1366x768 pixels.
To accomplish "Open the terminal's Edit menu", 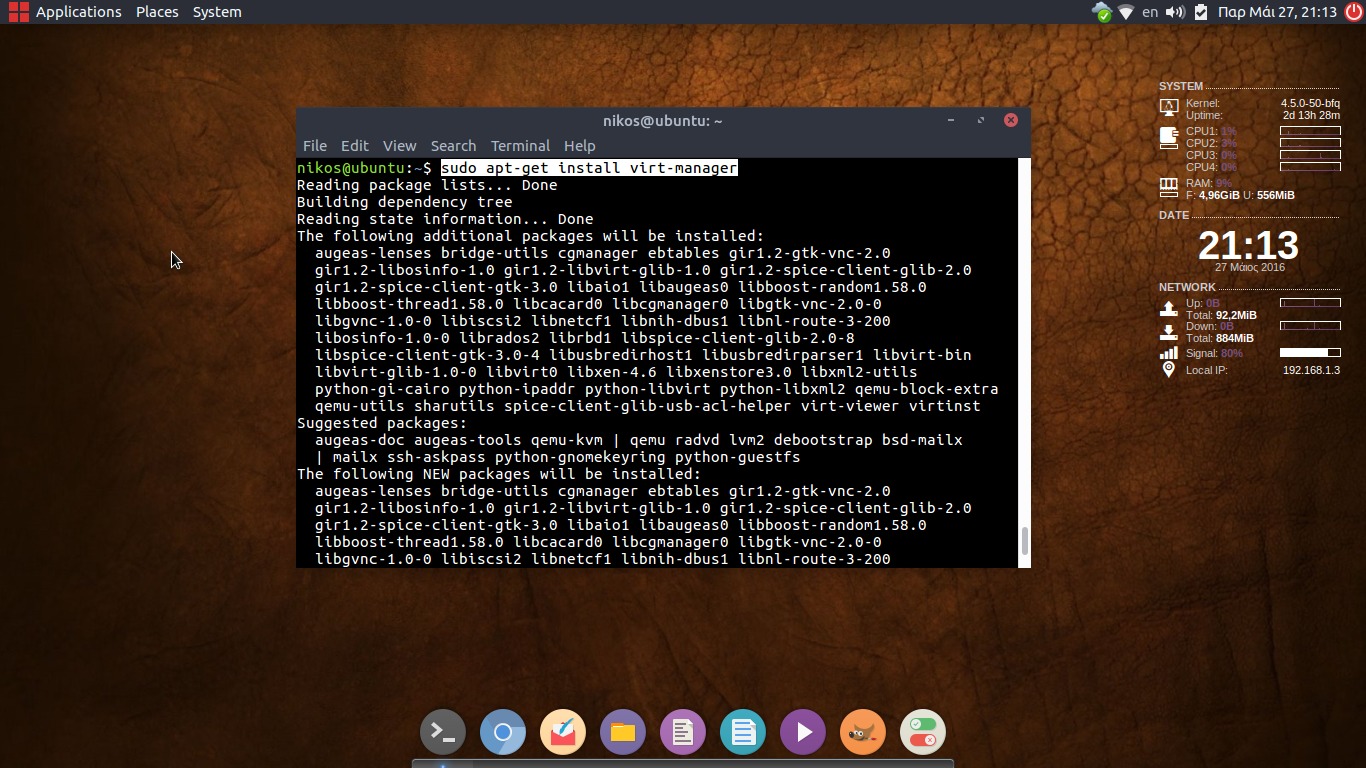I will point(354,146).
